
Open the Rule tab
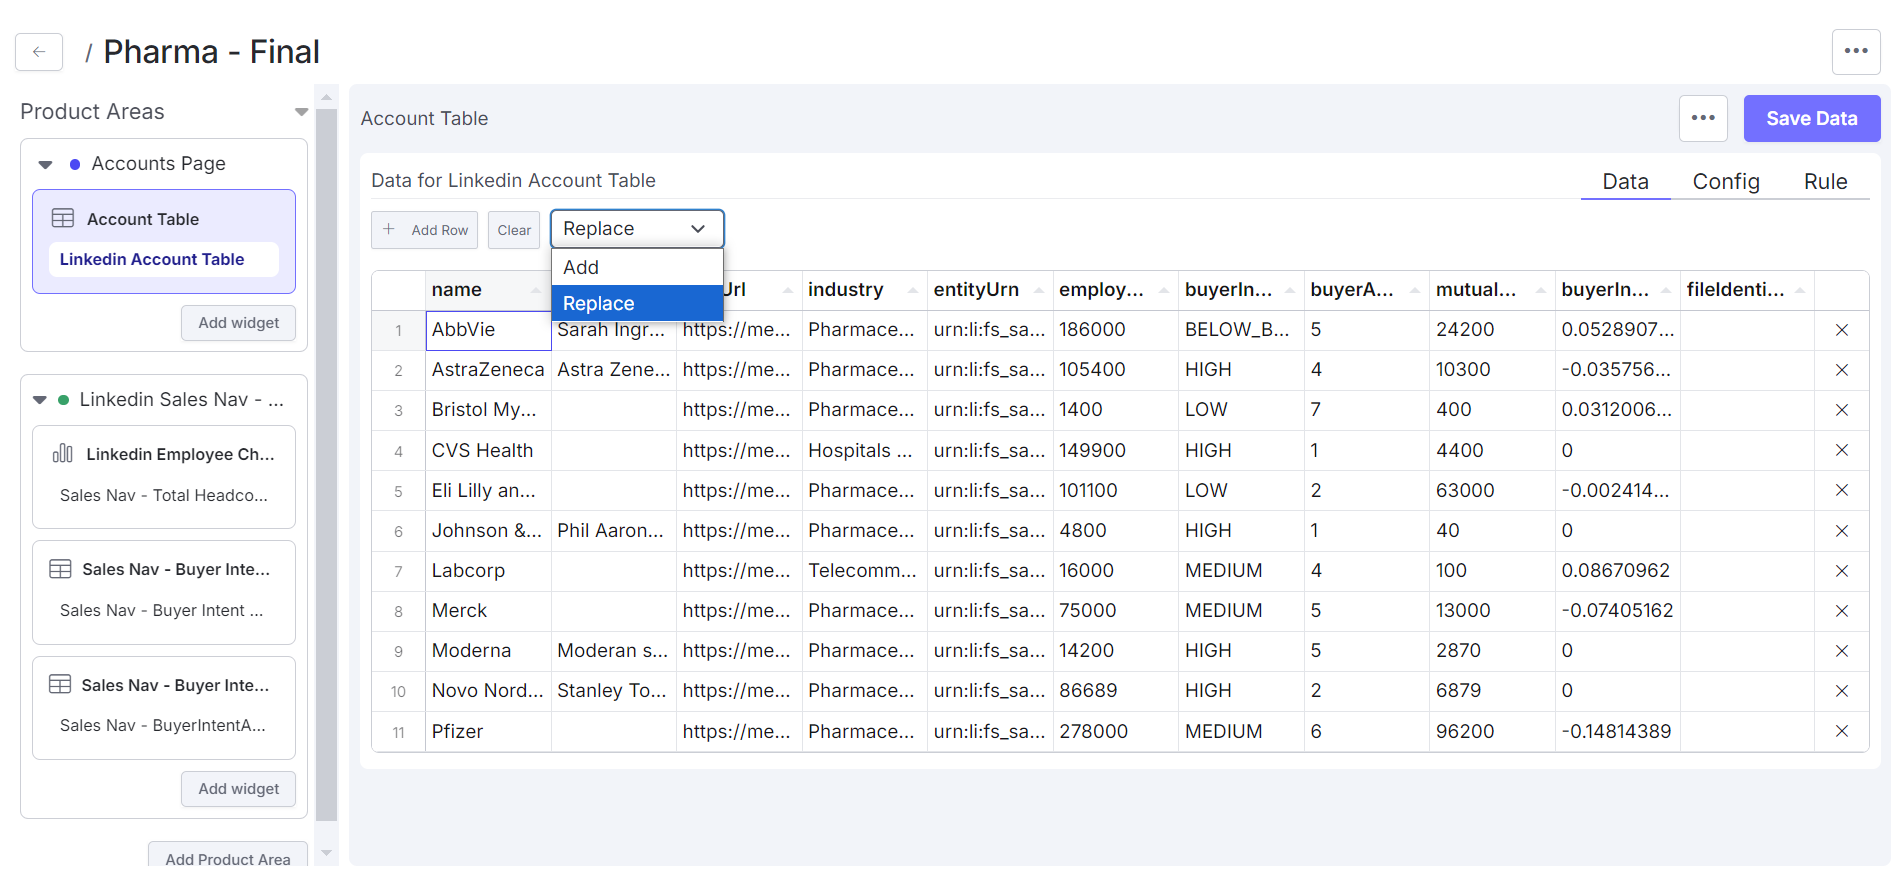pos(1825,182)
